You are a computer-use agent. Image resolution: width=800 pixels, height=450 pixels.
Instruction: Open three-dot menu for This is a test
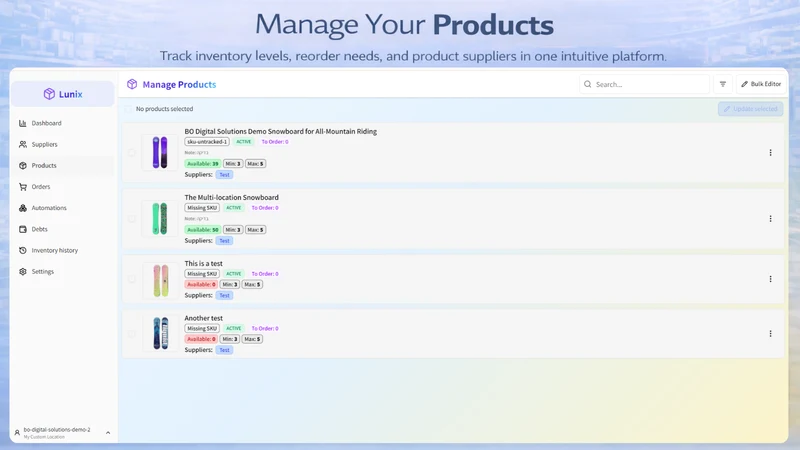770,279
